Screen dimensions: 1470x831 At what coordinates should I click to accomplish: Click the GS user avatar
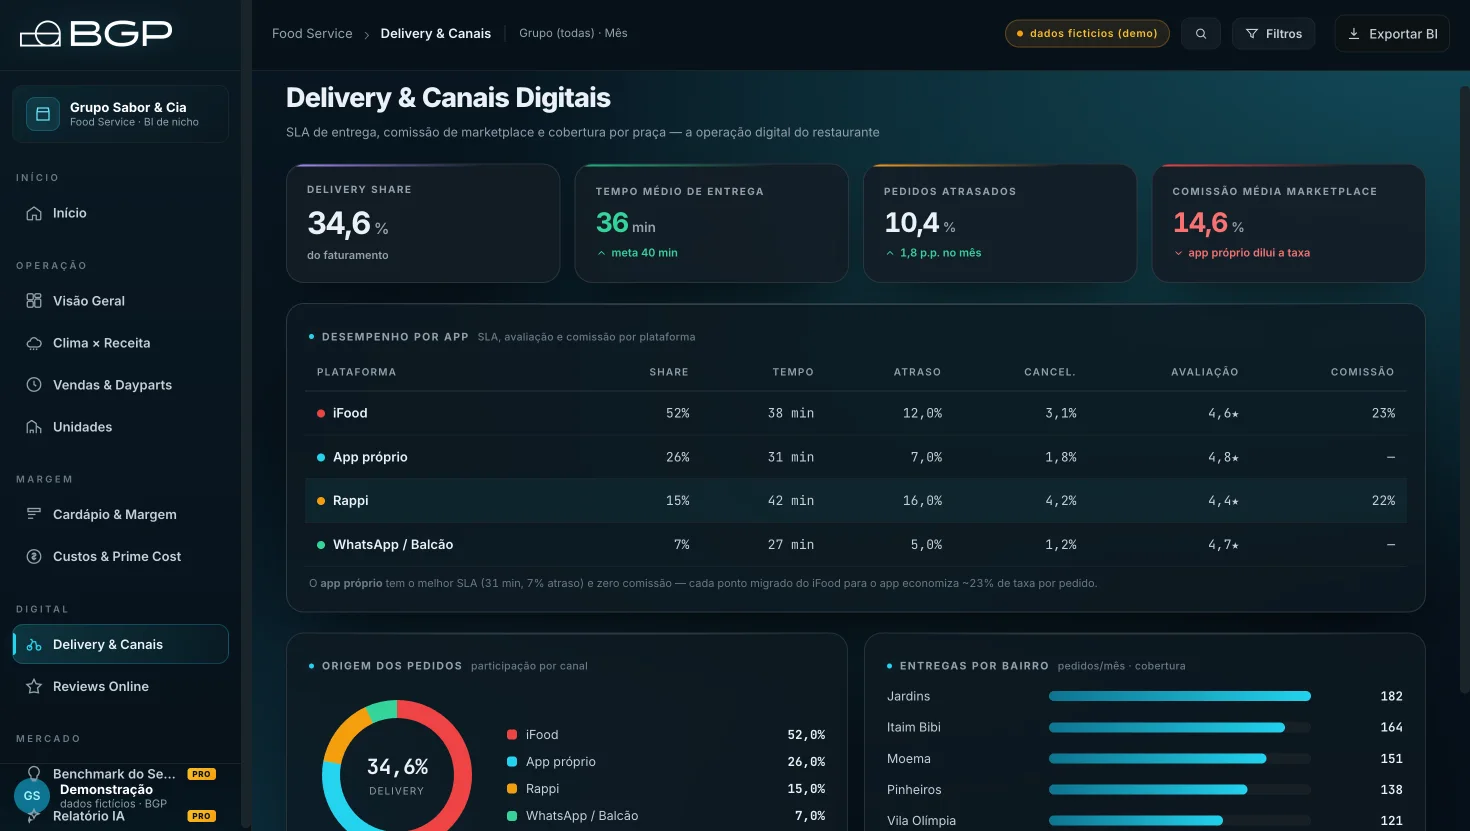tap(32, 796)
